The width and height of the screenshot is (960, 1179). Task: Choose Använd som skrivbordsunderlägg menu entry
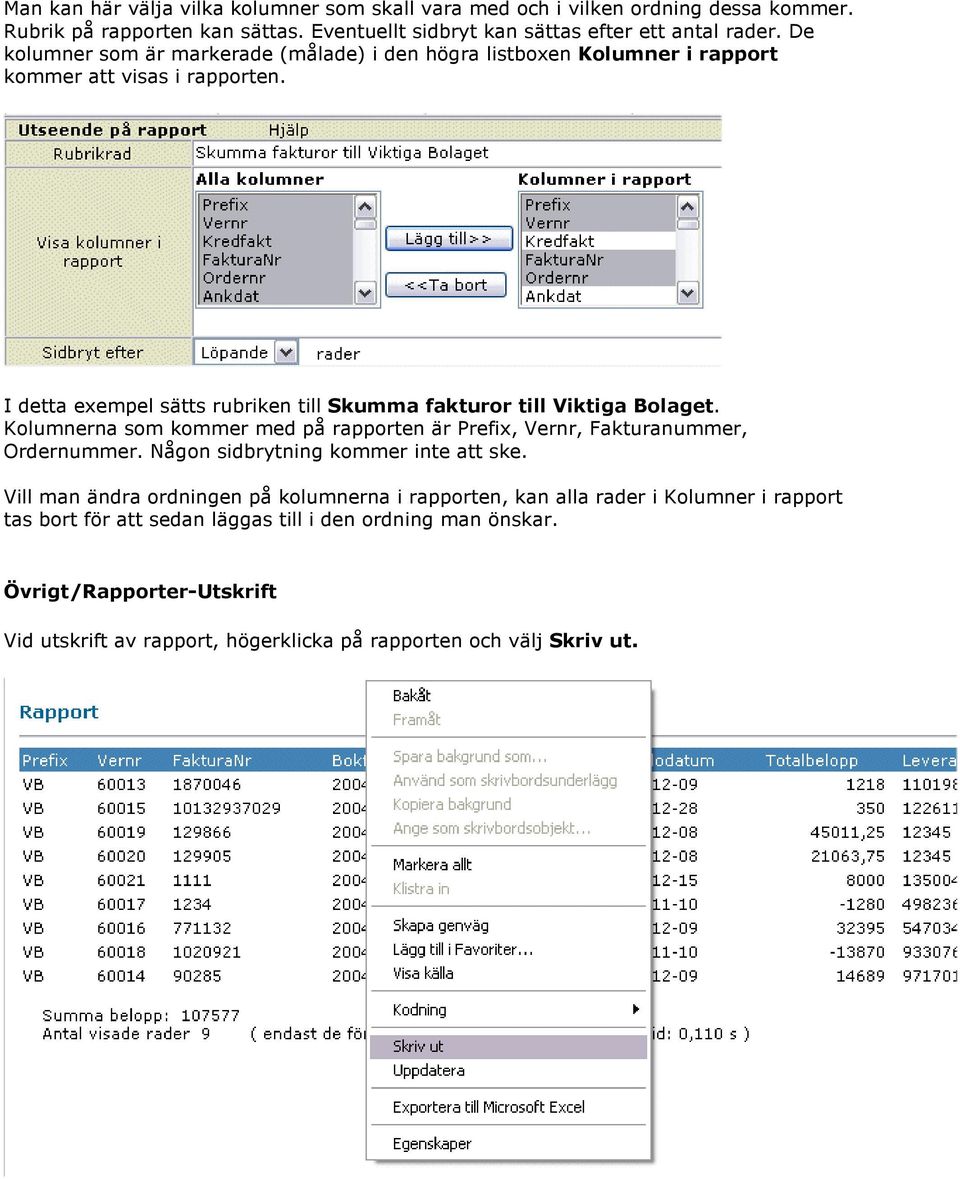coord(508,780)
